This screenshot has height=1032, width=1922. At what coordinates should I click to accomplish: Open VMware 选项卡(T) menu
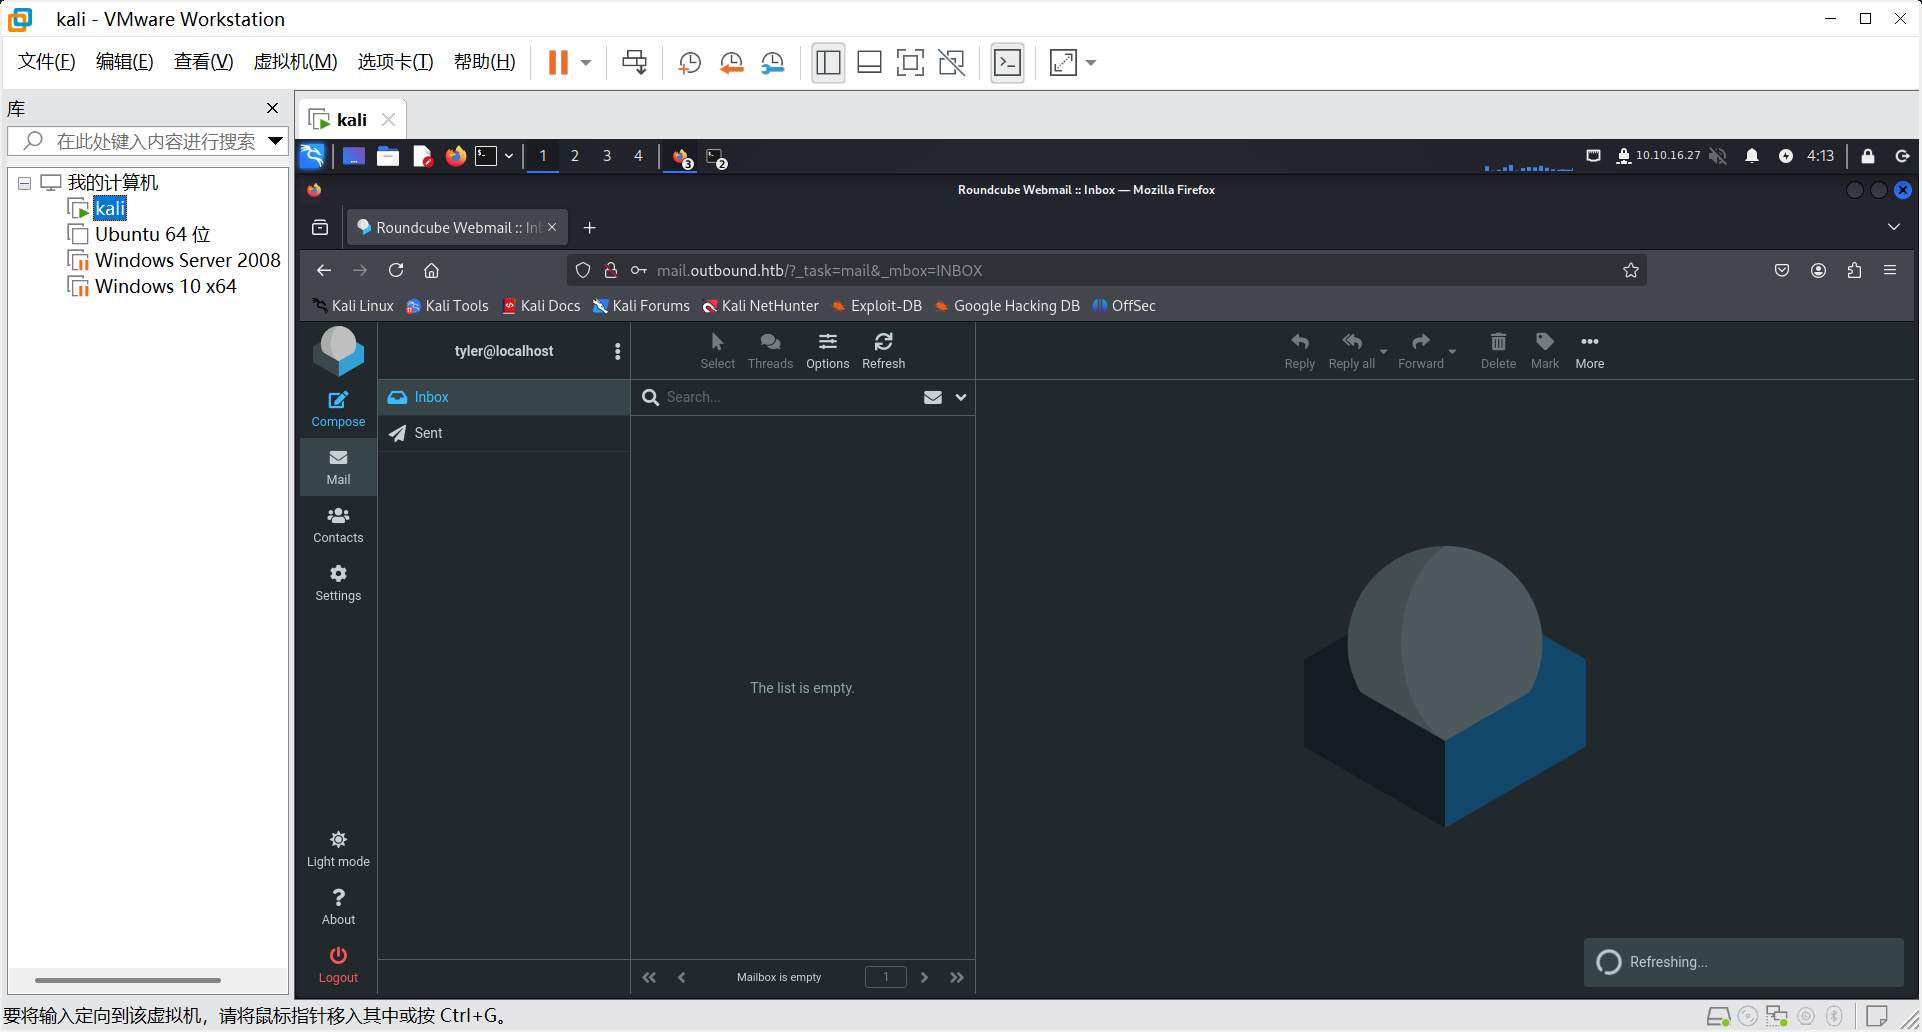(x=395, y=62)
